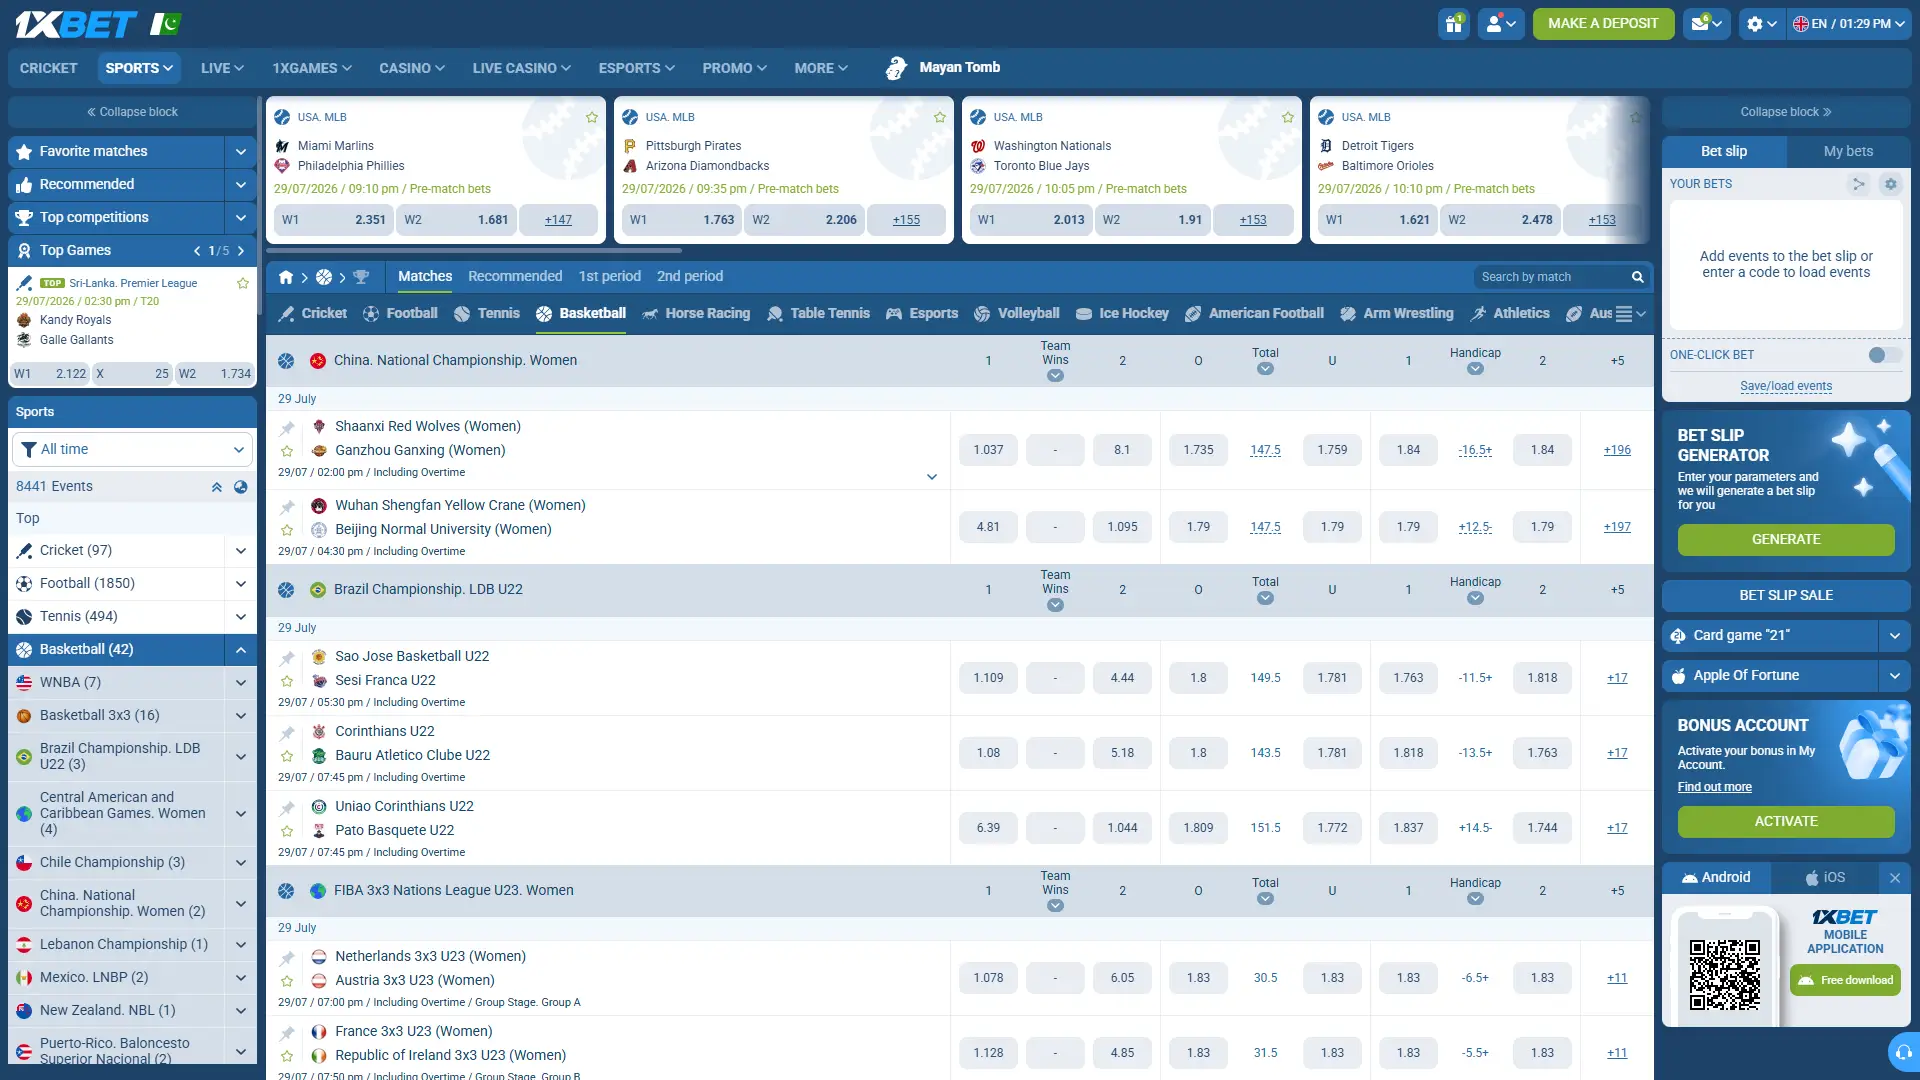The image size is (1920, 1080).
Task: Select odds 1.037 for Shaanxi Red Wolves
Action: click(988, 451)
